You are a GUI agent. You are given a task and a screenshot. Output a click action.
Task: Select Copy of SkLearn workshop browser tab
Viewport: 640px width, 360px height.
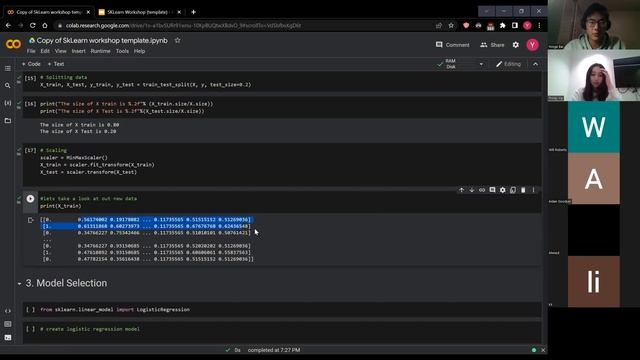coord(48,12)
